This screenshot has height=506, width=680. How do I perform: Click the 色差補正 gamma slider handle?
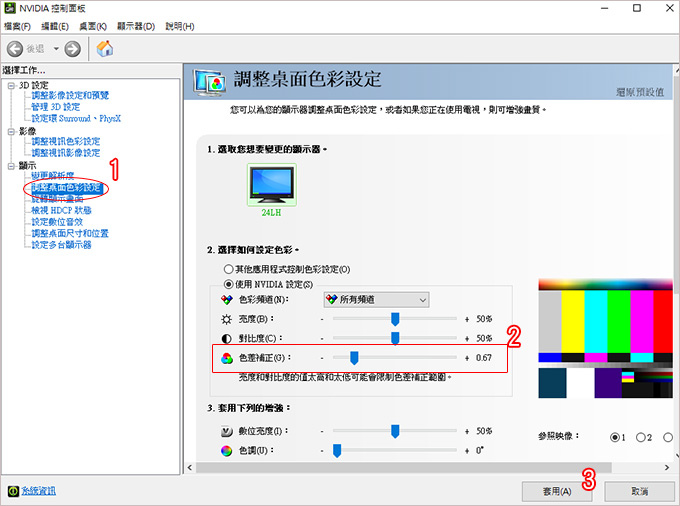point(354,358)
